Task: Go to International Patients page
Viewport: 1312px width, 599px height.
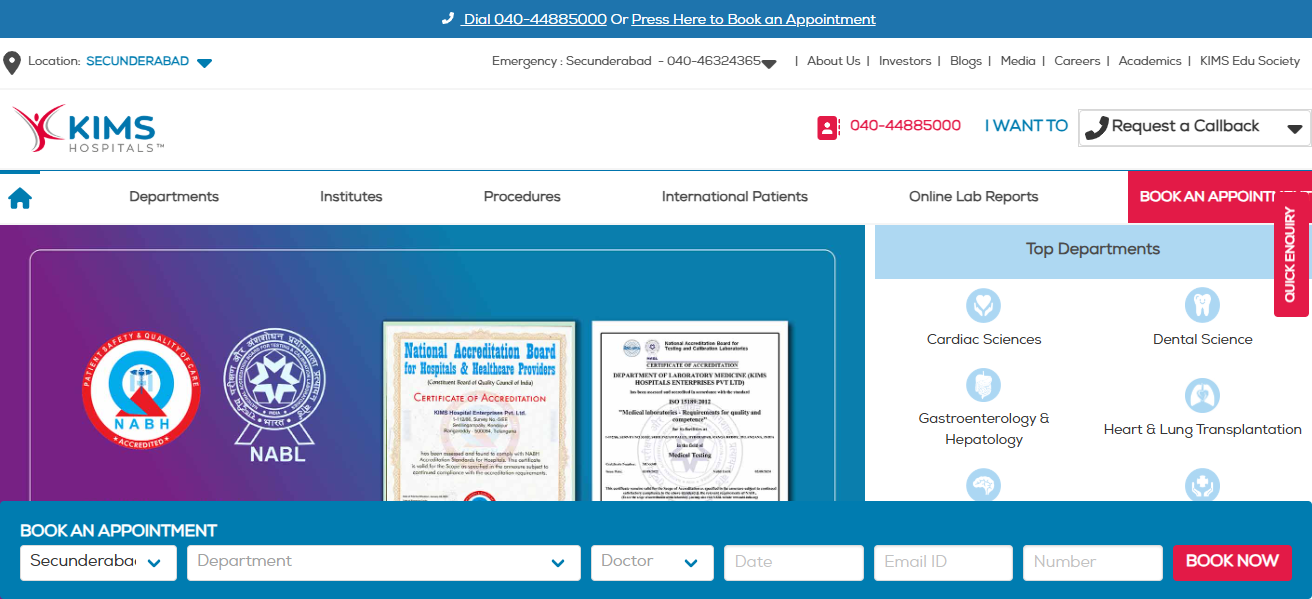Action: coord(735,197)
